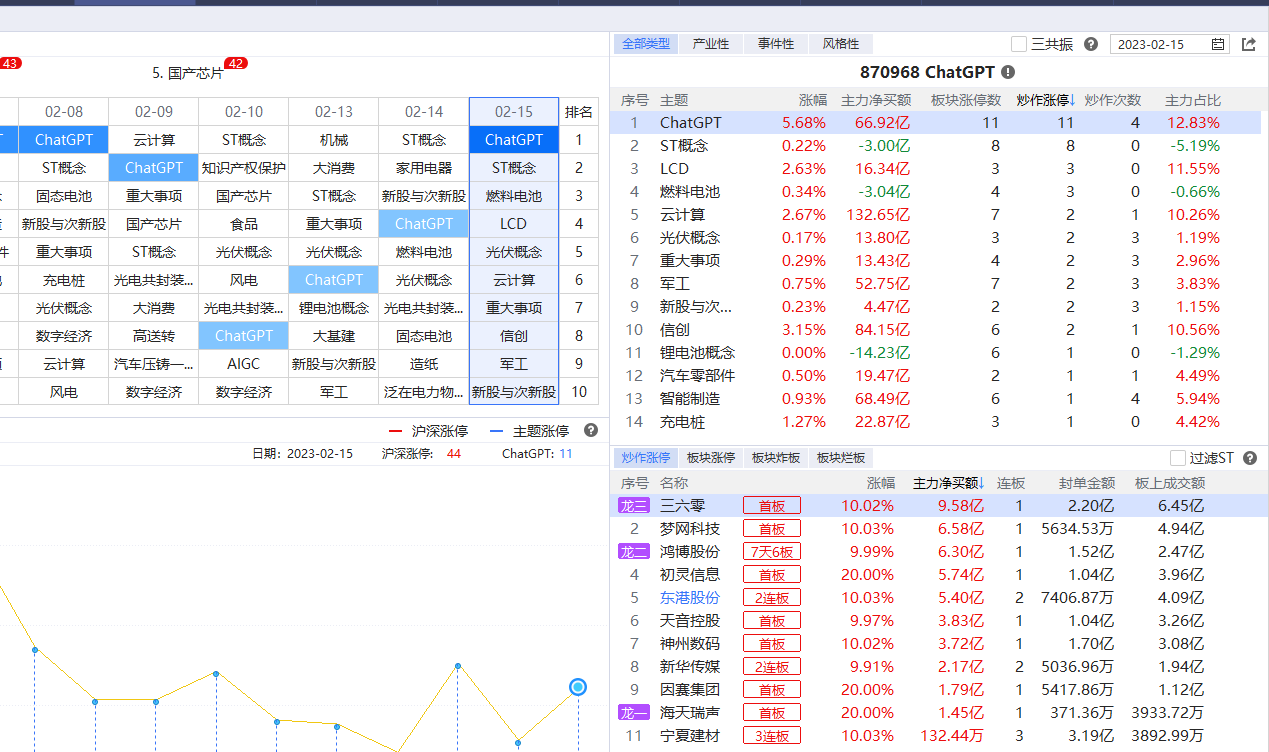Click 燃料电池 cell under 02-15 column
Screen dimensions: 1269x752
click(x=514, y=196)
